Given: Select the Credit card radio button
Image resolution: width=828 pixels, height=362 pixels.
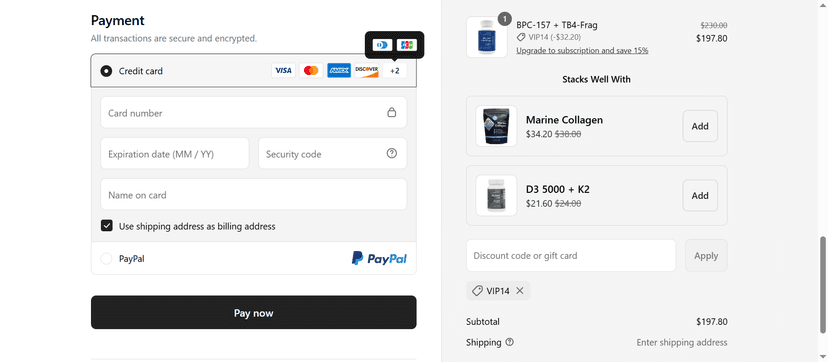Looking at the screenshot, I should click(106, 71).
